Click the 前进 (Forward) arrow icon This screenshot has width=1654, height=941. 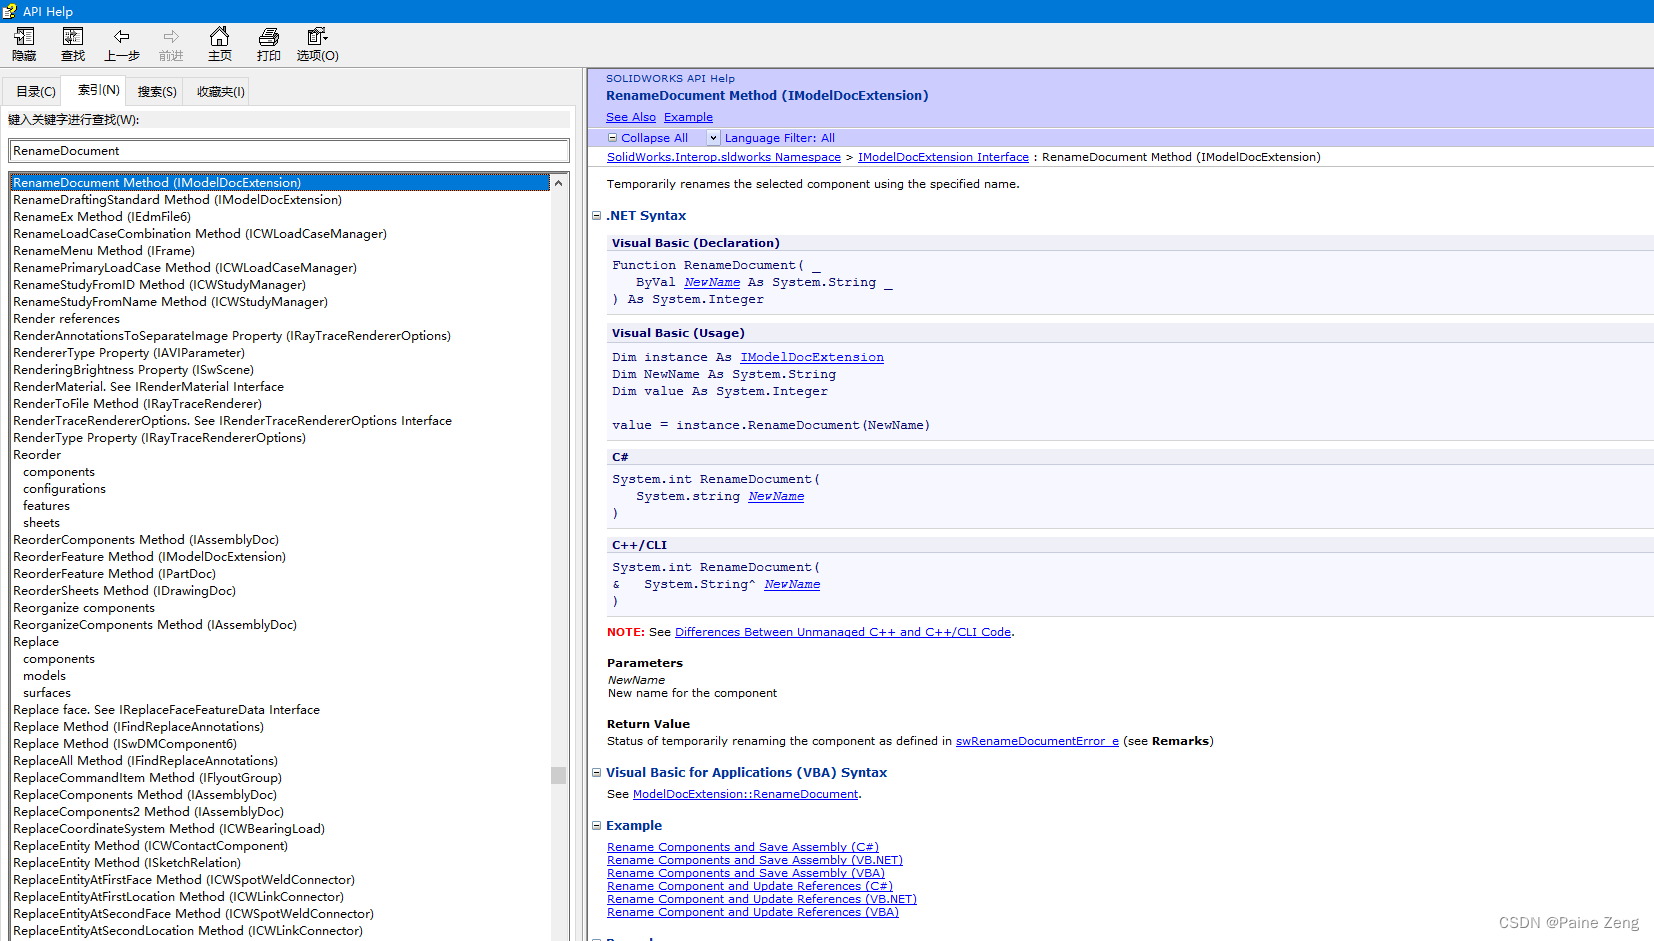tap(171, 37)
